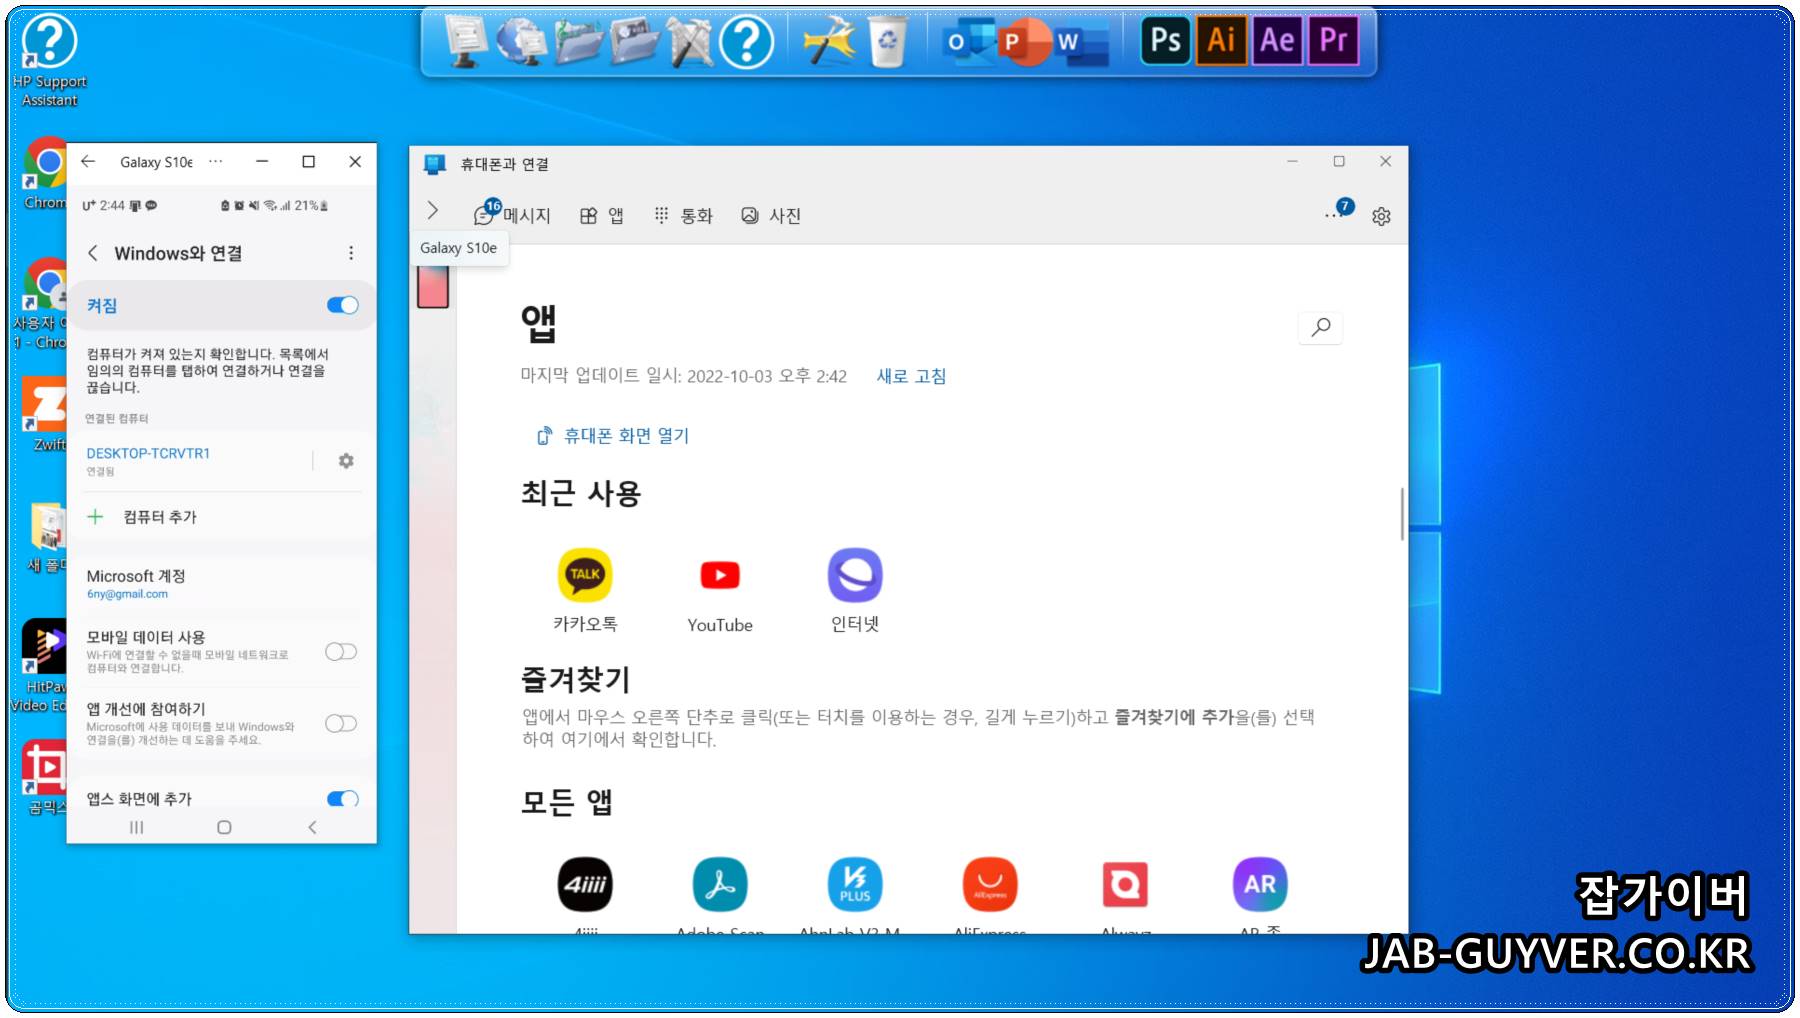
Task: Switch to the 사진 tab
Action: click(x=772, y=215)
